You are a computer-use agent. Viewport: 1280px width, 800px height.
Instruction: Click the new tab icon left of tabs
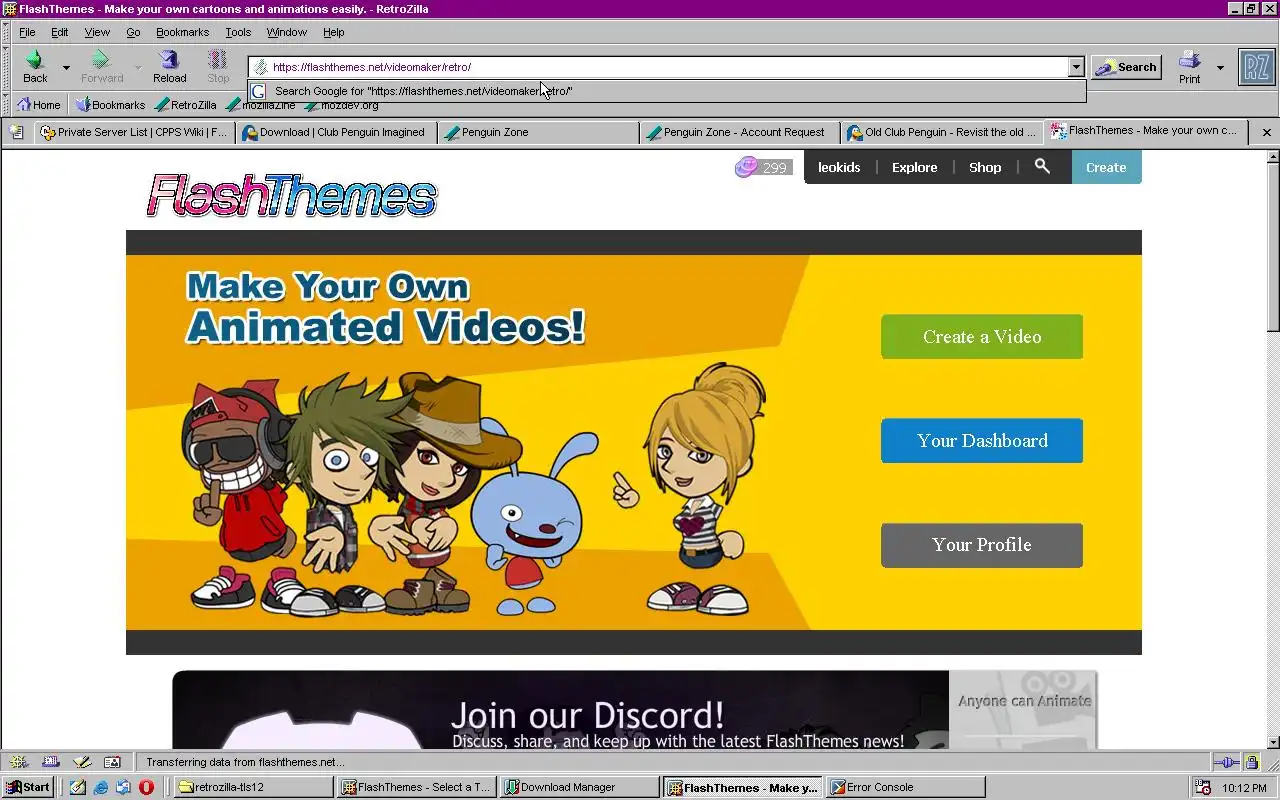(x=16, y=132)
